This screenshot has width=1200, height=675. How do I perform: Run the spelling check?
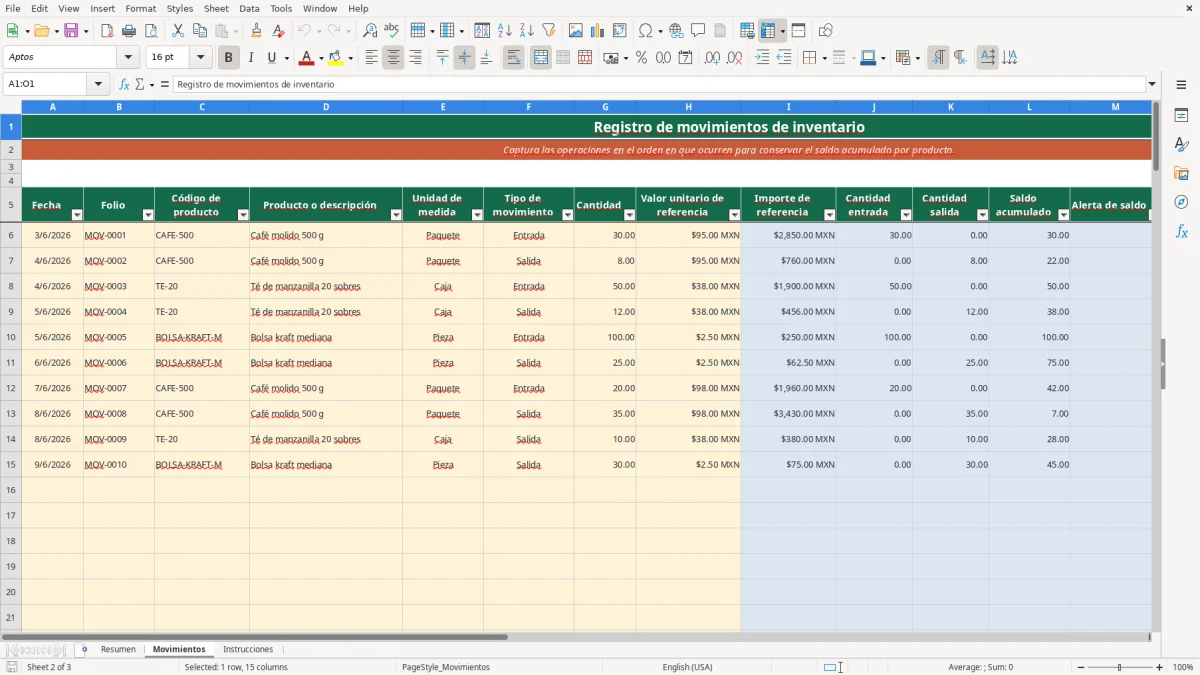[x=392, y=31]
